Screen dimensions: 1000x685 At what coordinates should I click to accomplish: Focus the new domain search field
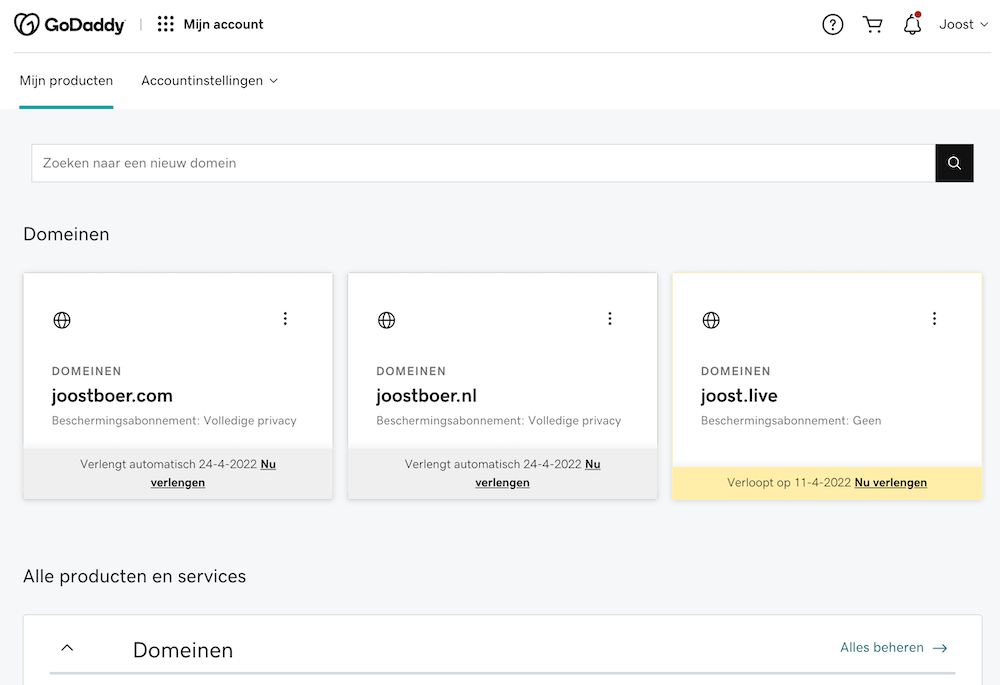pos(483,163)
